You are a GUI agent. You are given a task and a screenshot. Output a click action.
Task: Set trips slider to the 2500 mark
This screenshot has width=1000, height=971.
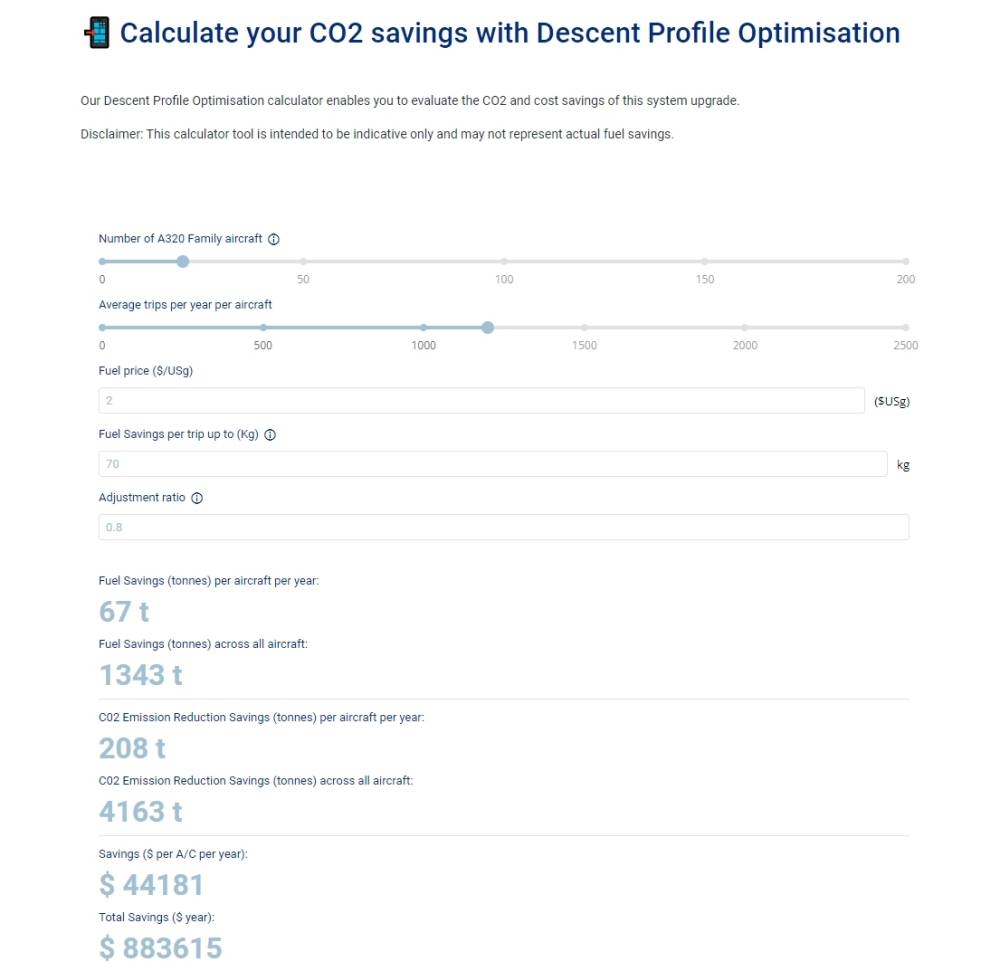[905, 327]
